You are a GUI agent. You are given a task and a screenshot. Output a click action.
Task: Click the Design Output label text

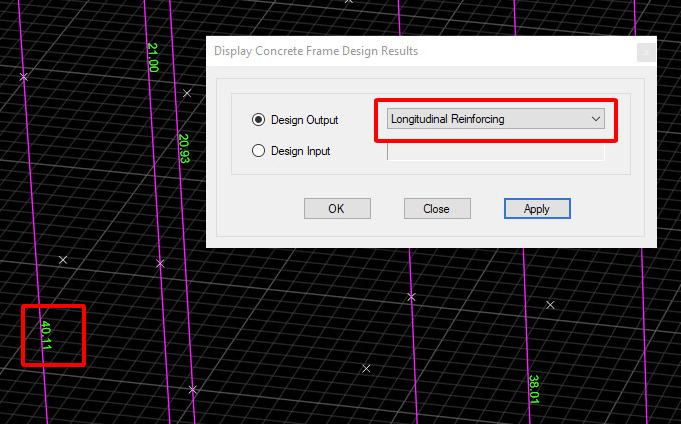point(305,120)
